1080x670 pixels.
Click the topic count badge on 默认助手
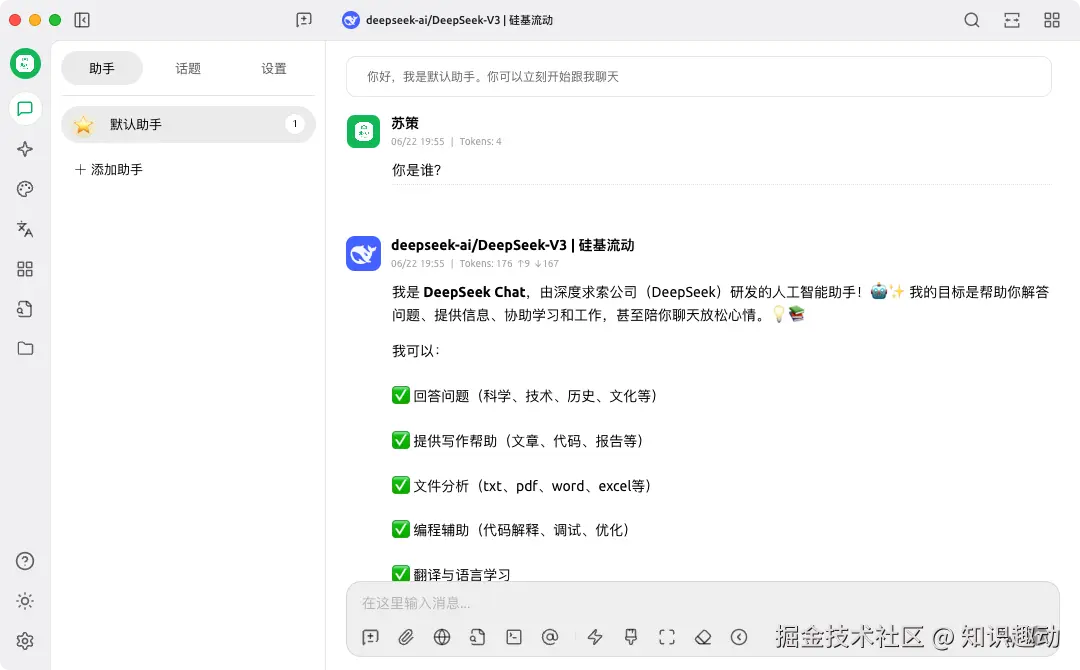[295, 124]
